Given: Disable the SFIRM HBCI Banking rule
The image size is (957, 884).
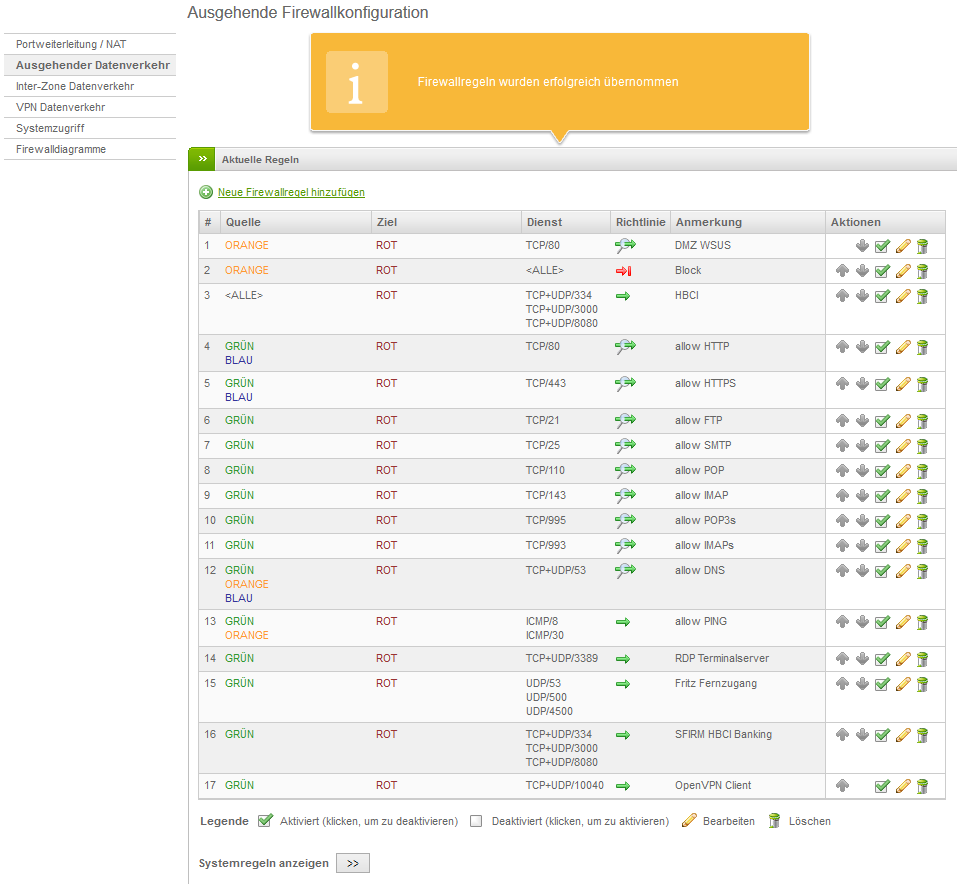Looking at the screenshot, I should point(882,735).
